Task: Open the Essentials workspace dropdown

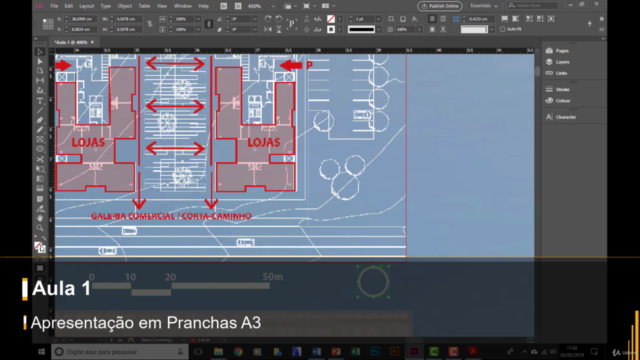Action: click(x=484, y=6)
